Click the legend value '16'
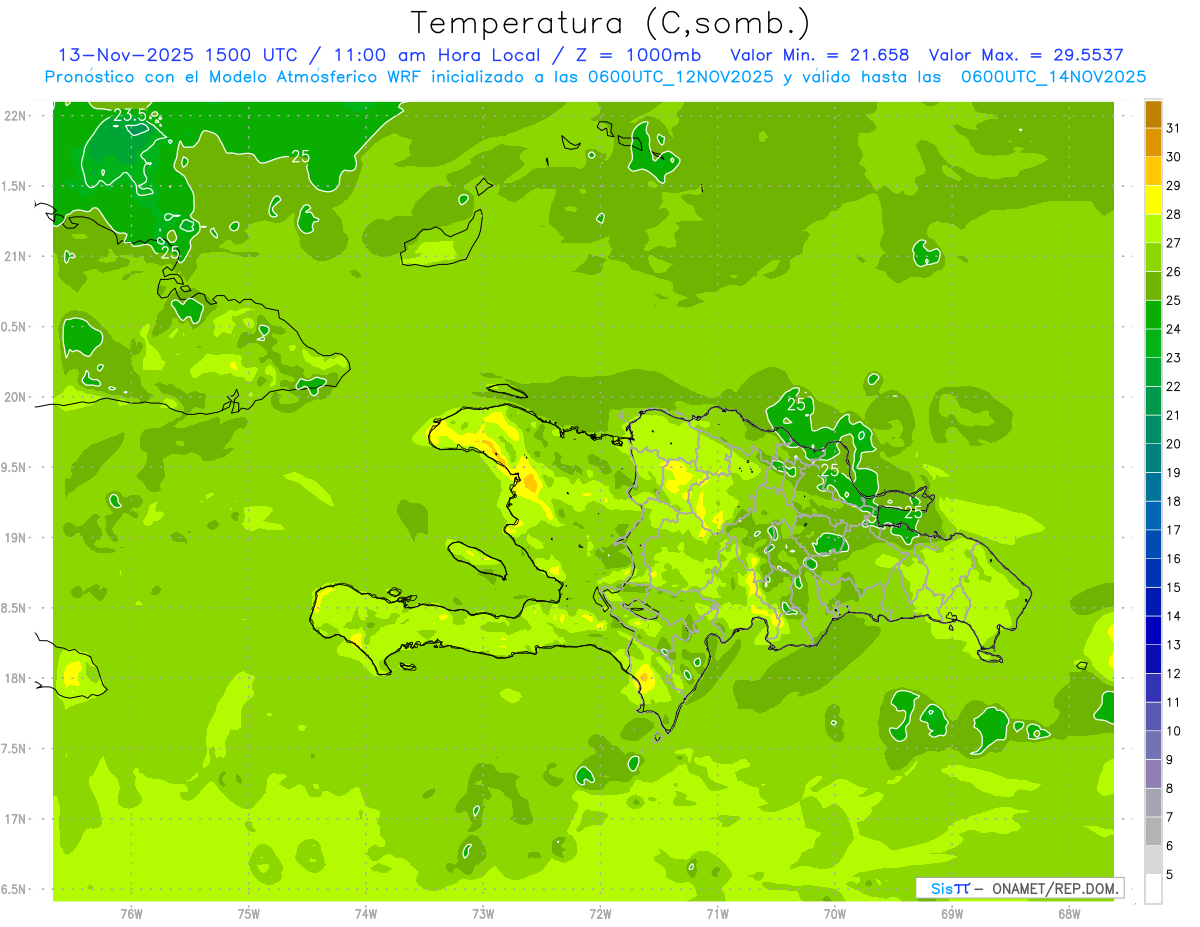Image resolution: width=1200 pixels, height=927 pixels. point(1174,558)
